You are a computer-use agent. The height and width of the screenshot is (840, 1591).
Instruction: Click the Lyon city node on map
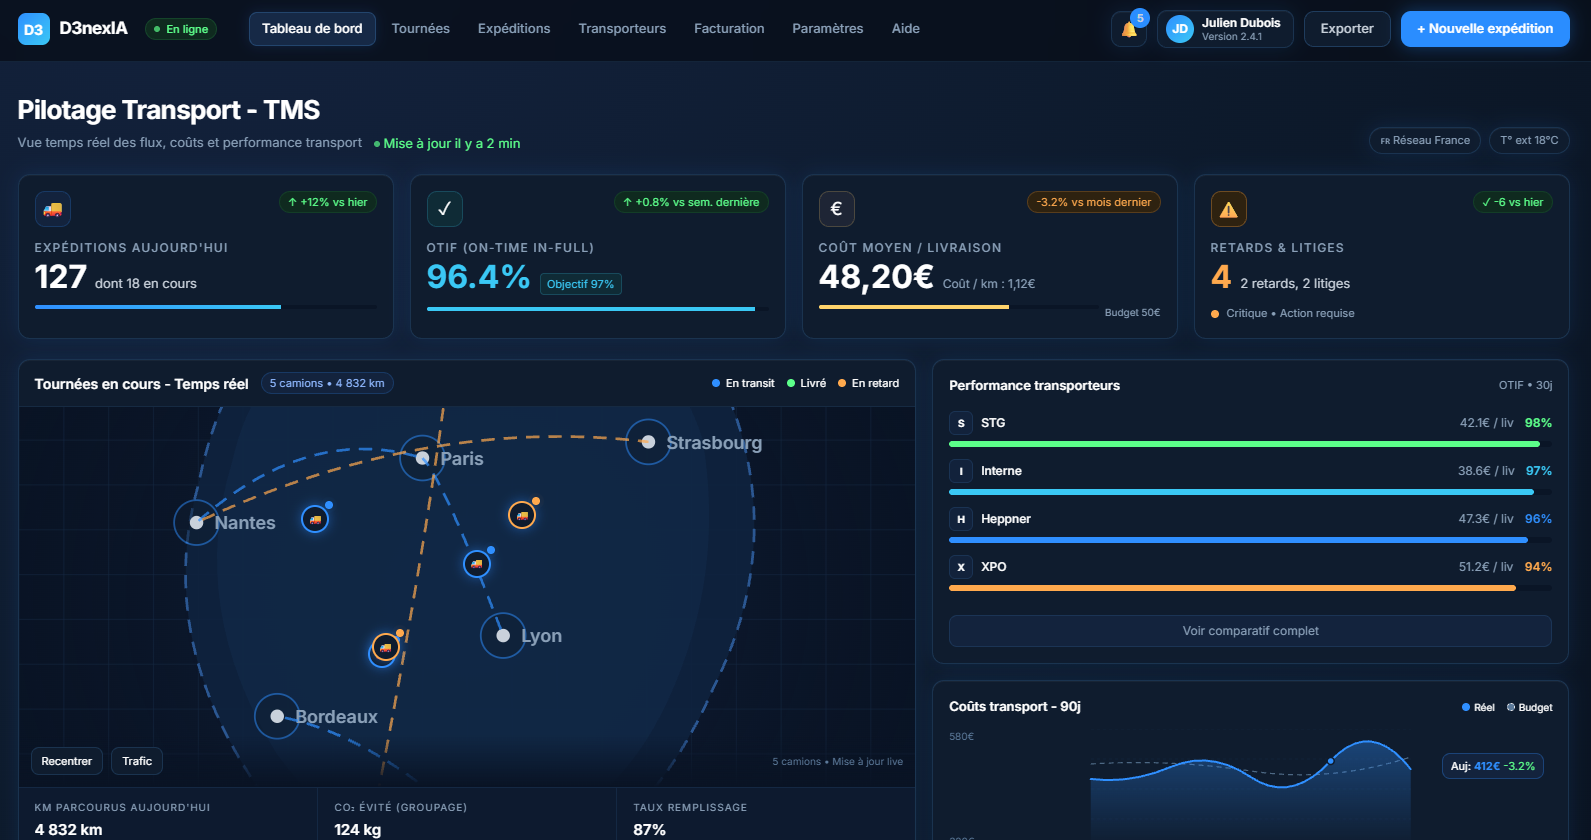[503, 636]
